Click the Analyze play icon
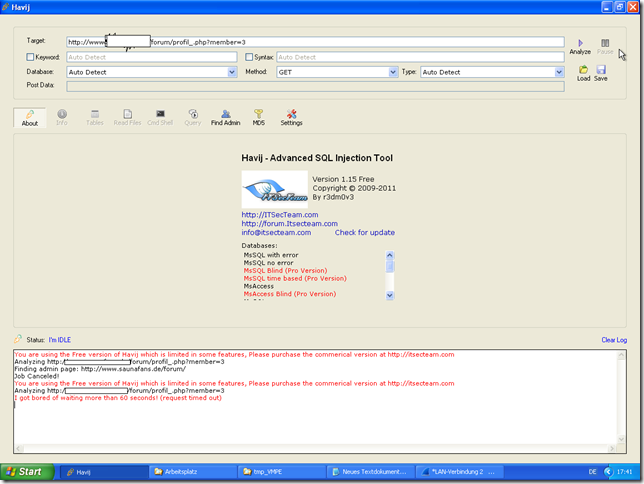 580,43
